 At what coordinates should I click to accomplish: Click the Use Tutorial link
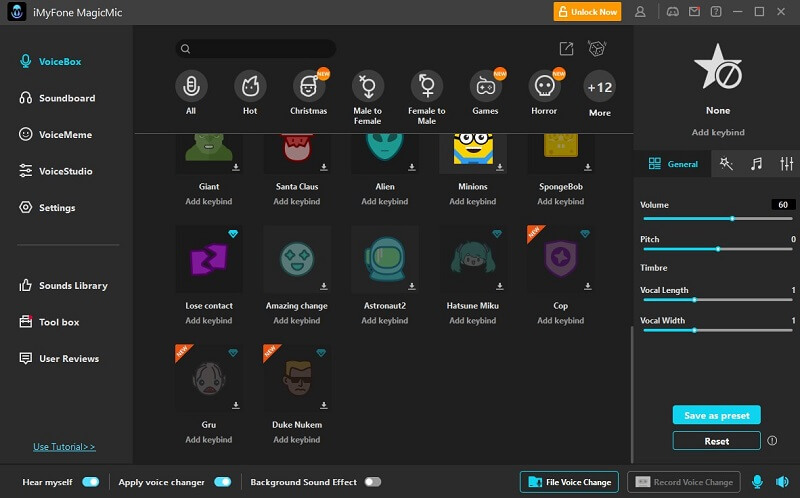coord(64,447)
